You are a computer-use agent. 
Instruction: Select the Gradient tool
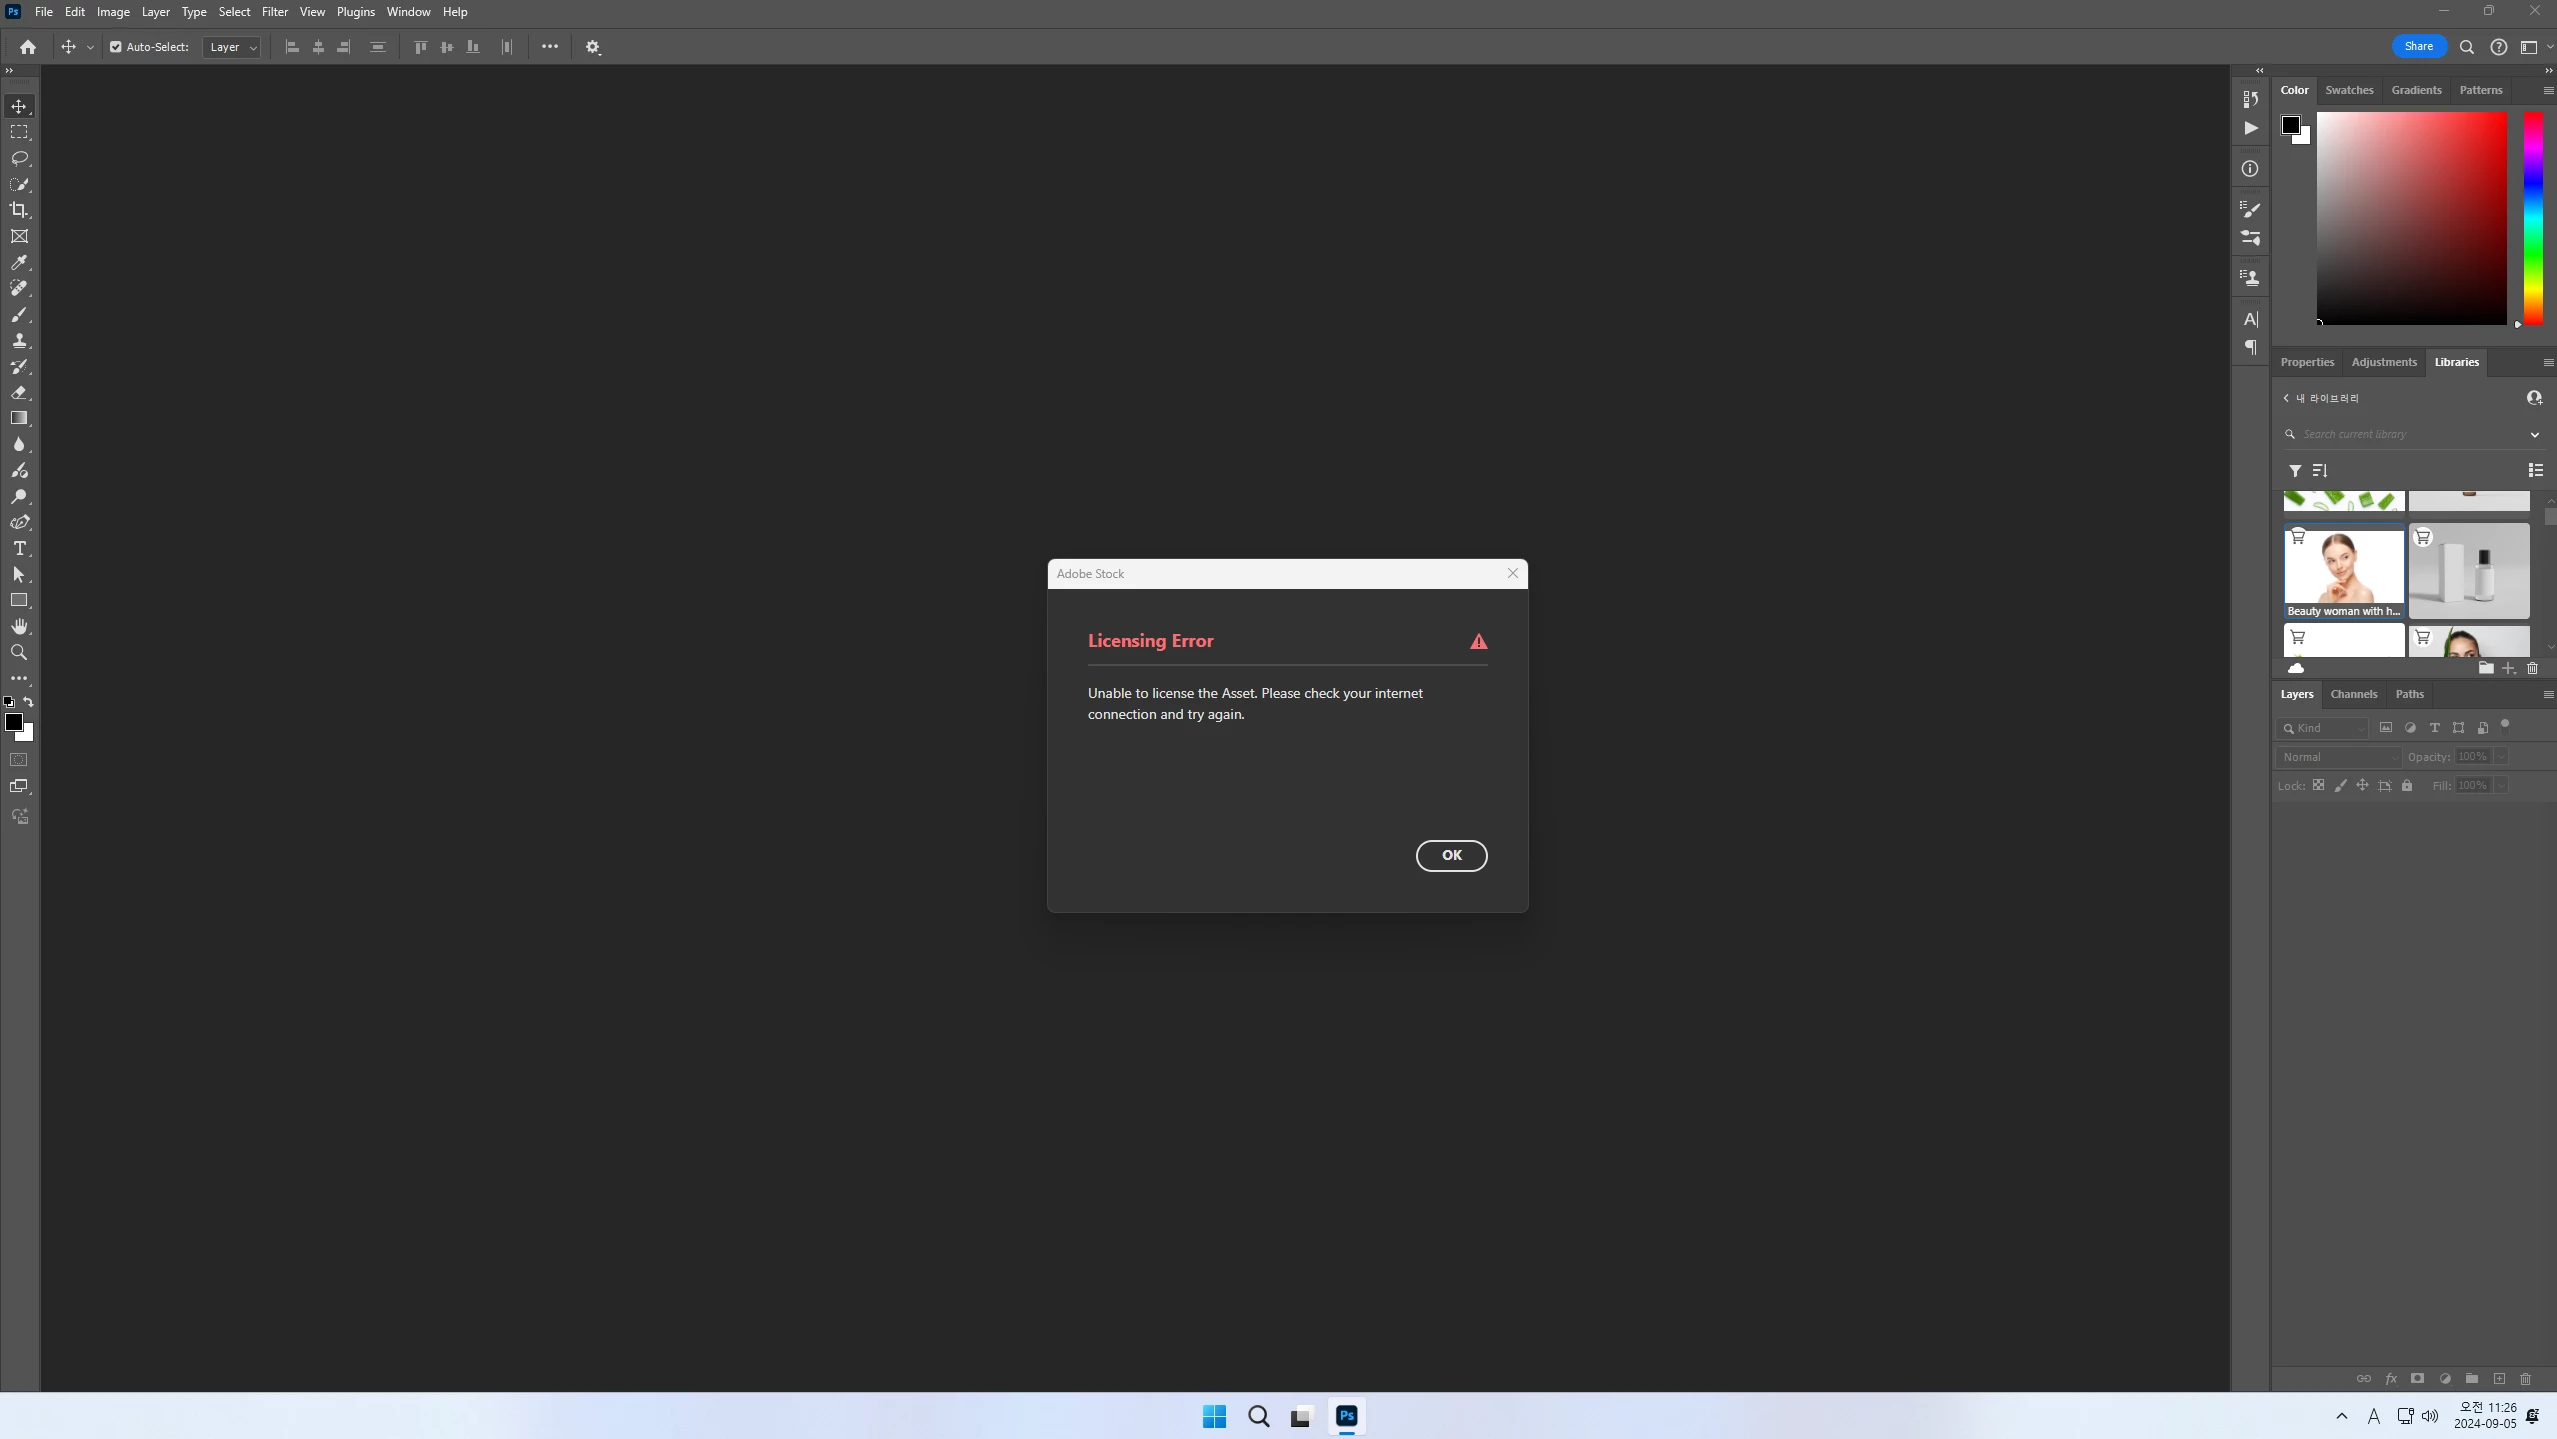pyautogui.click(x=19, y=418)
